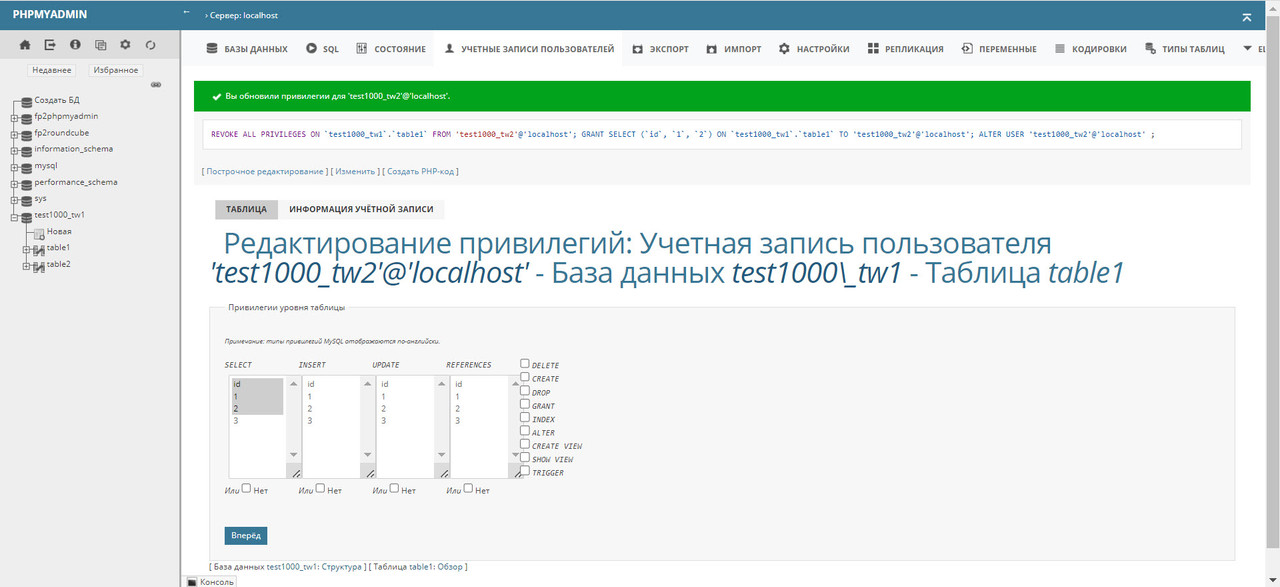This screenshot has height=587, width=1280.
Task: Expand the sys database node
Action: coord(15,199)
